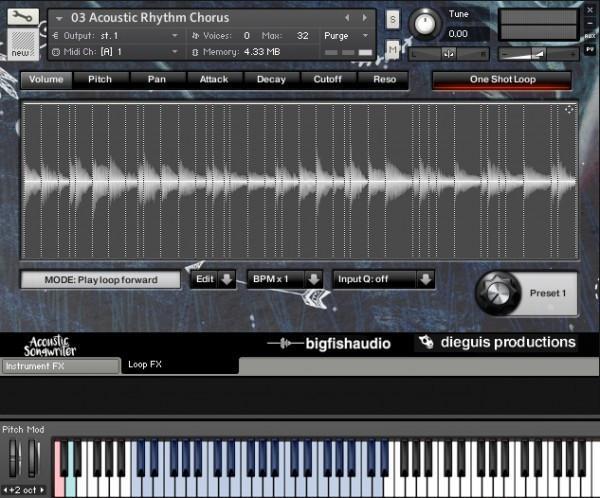Click the next instrument arrow
The image size is (600, 498).
pos(365,18)
